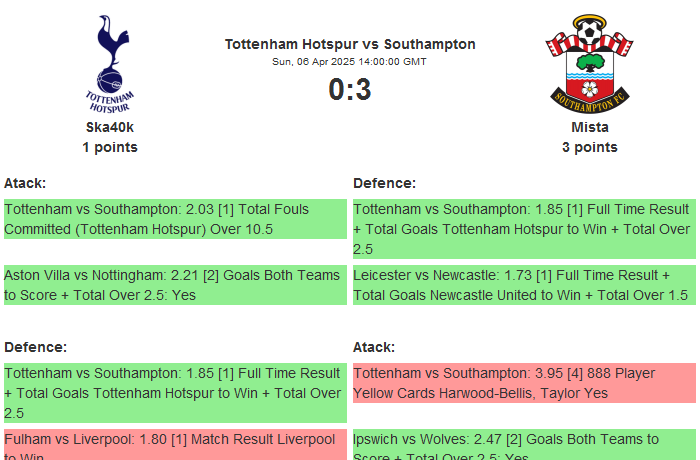Click the lower-left Defence section heading
This screenshot has width=700, height=460.
[x=36, y=347]
